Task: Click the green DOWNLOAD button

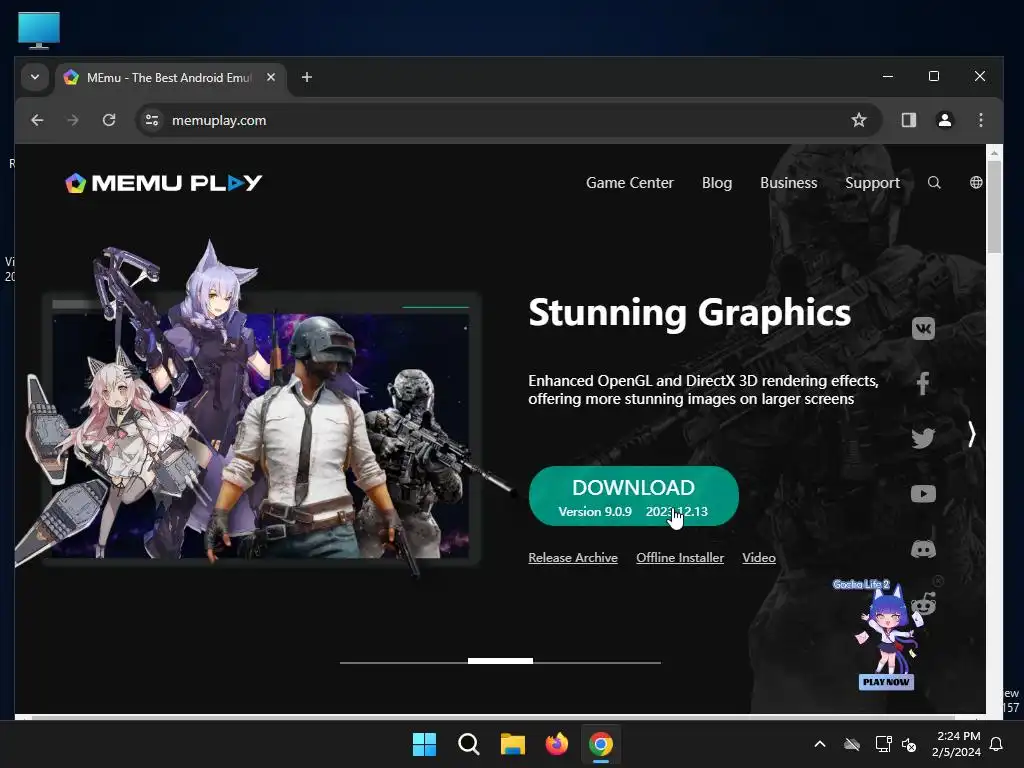Action: (x=633, y=496)
